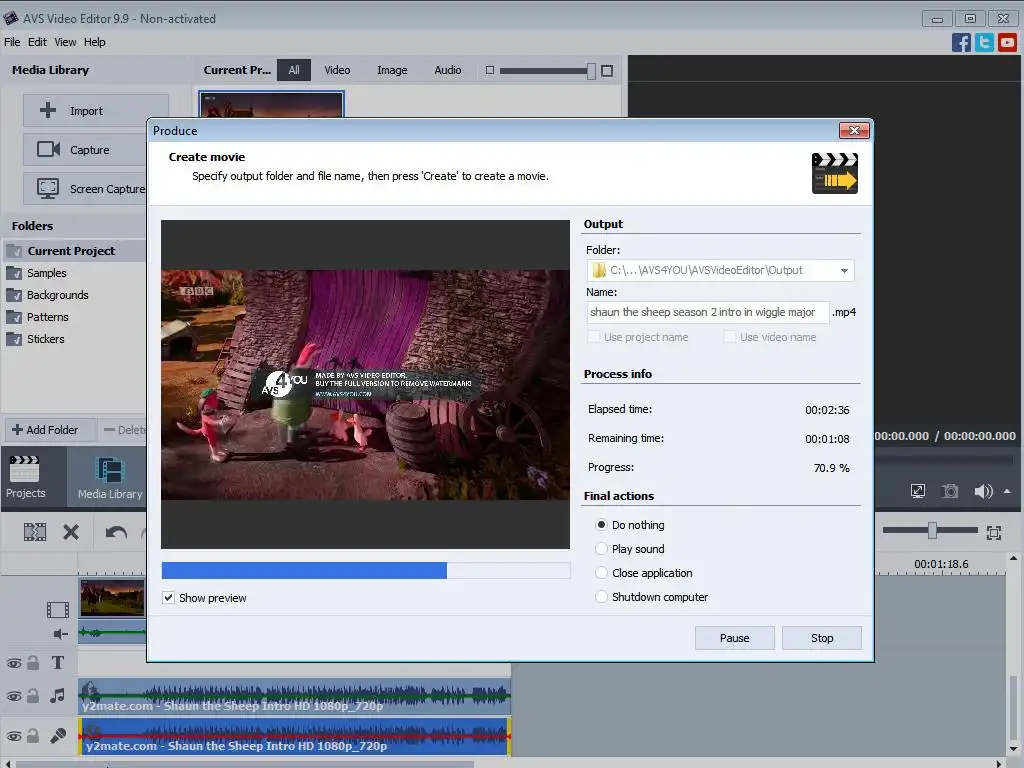Click the small thumbnail size icon
The image size is (1024, 768).
(x=490, y=70)
